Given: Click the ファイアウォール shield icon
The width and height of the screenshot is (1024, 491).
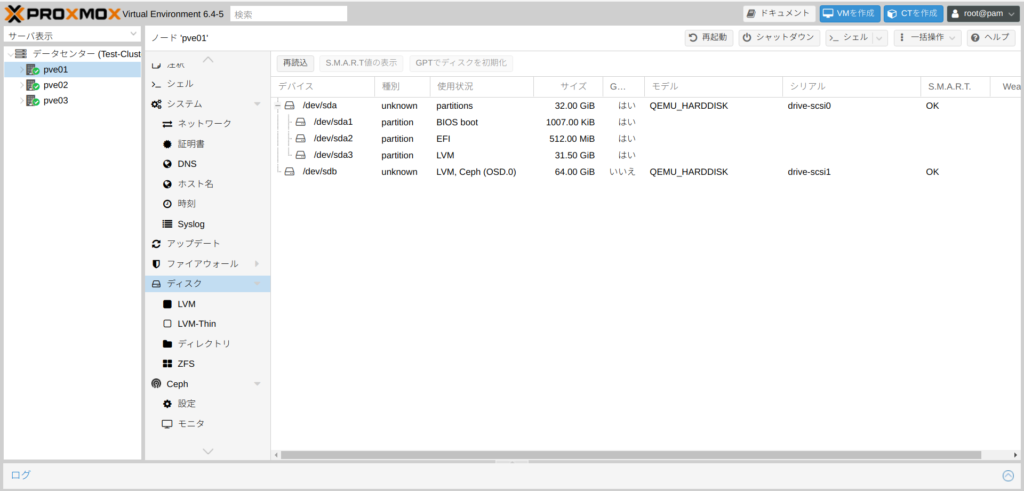Looking at the screenshot, I should pos(156,264).
